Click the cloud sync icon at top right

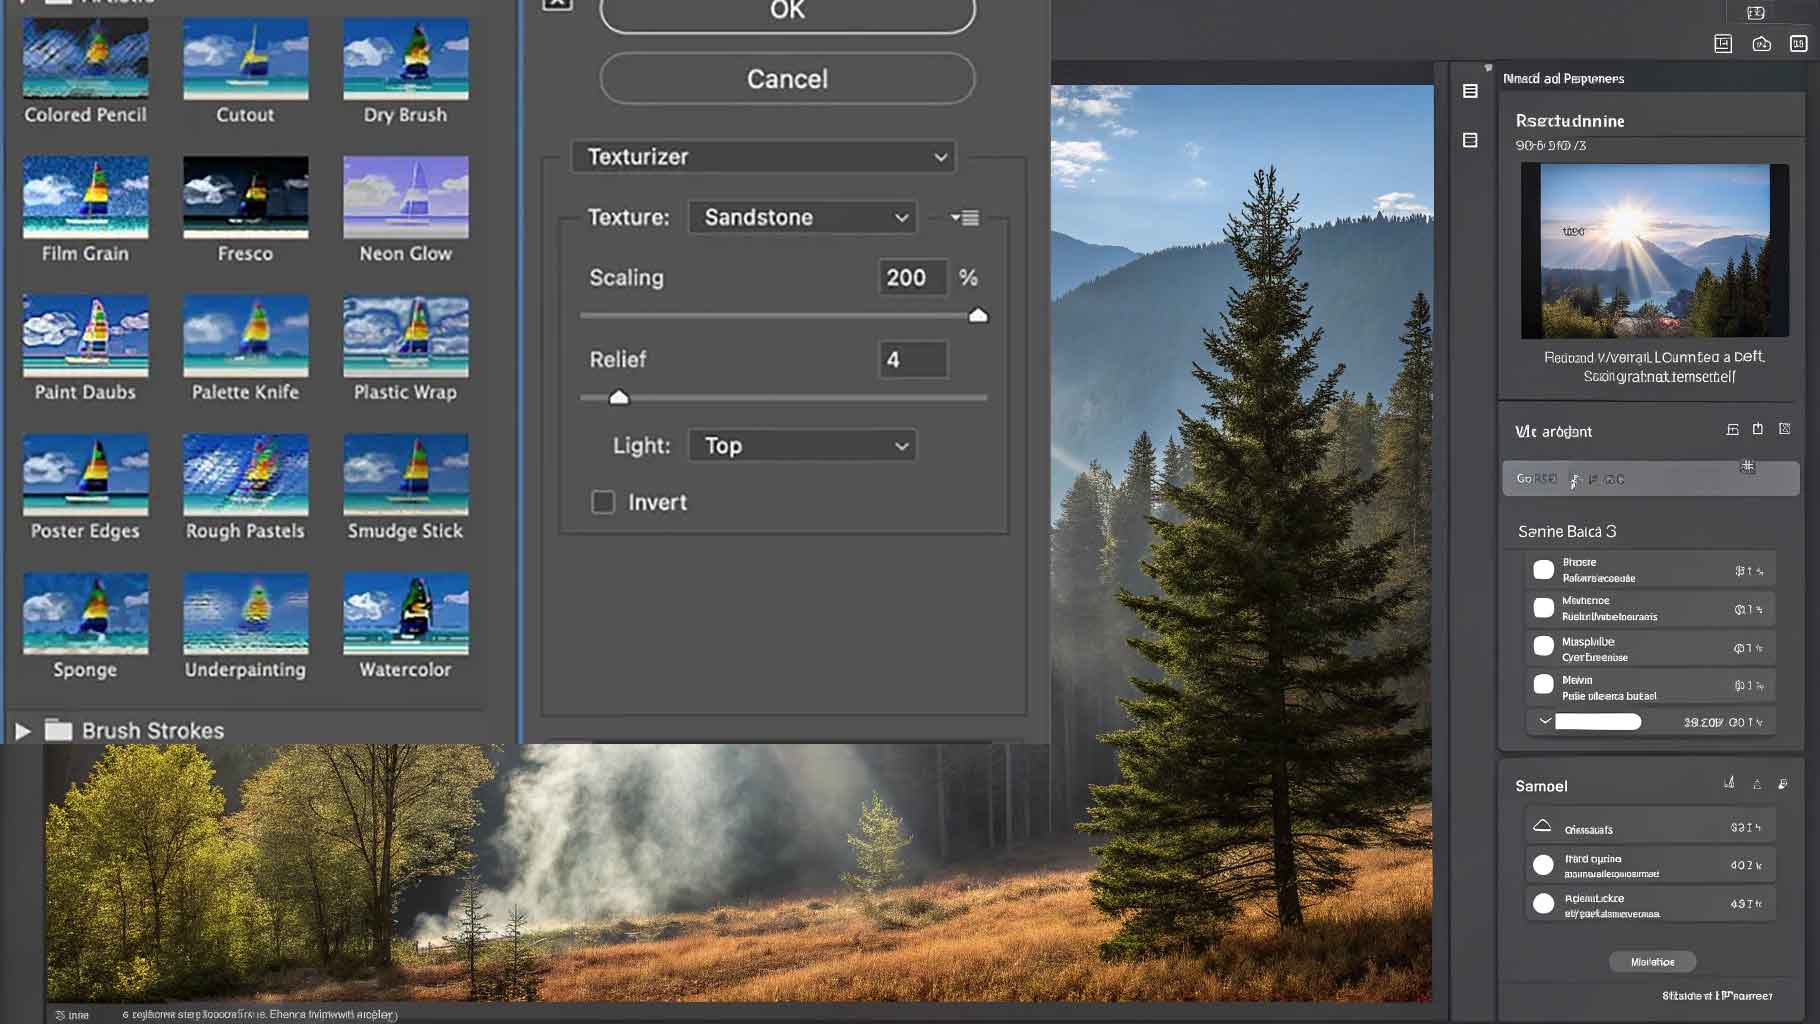1761,44
